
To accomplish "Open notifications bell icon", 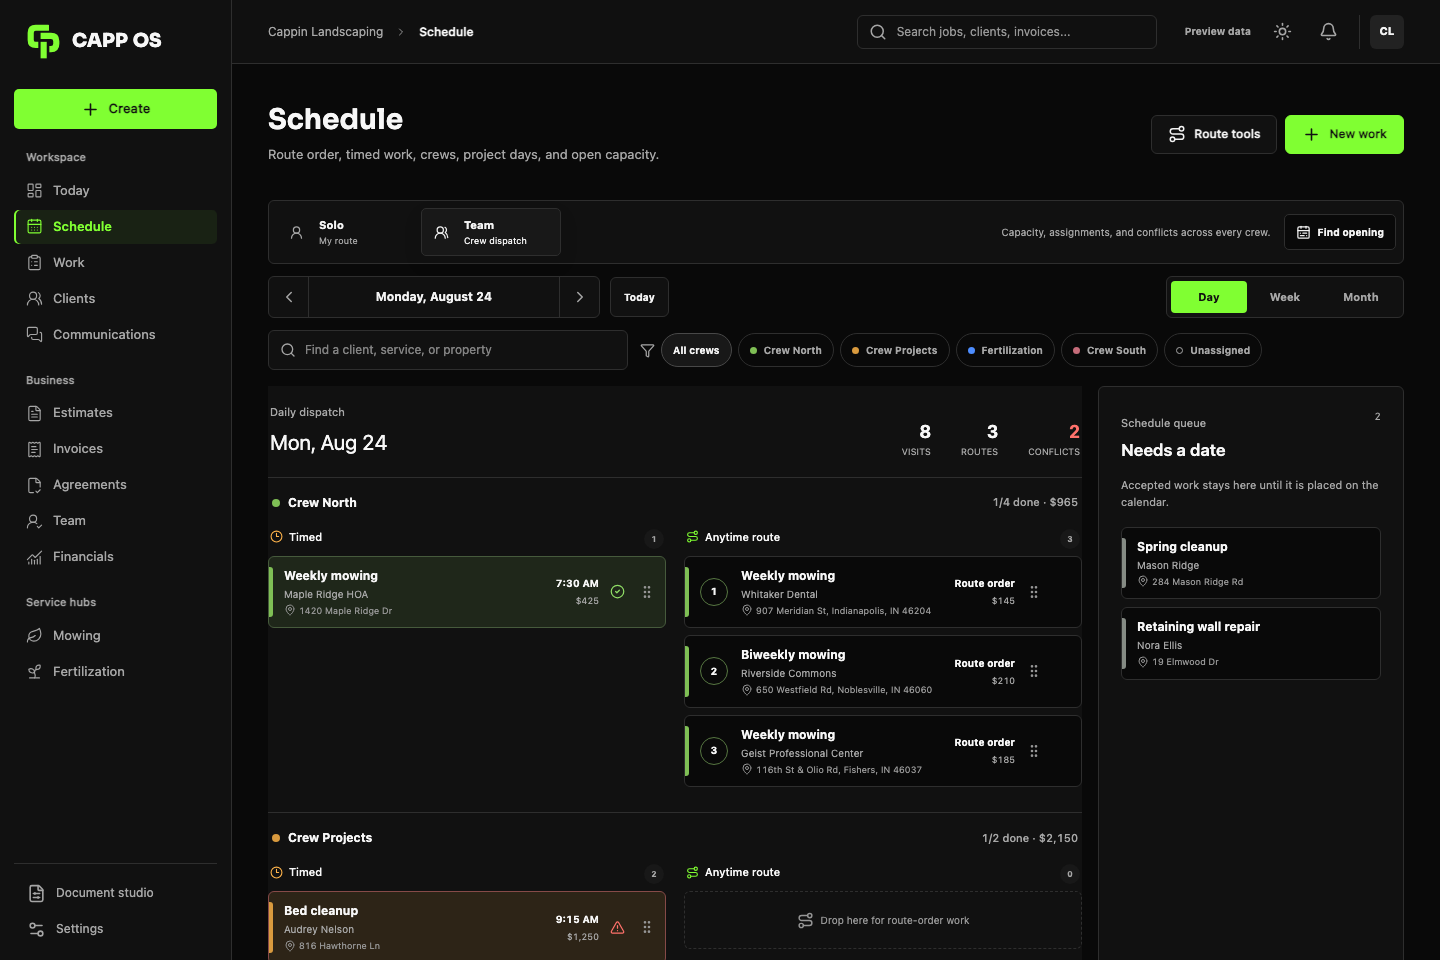I will [x=1328, y=32].
